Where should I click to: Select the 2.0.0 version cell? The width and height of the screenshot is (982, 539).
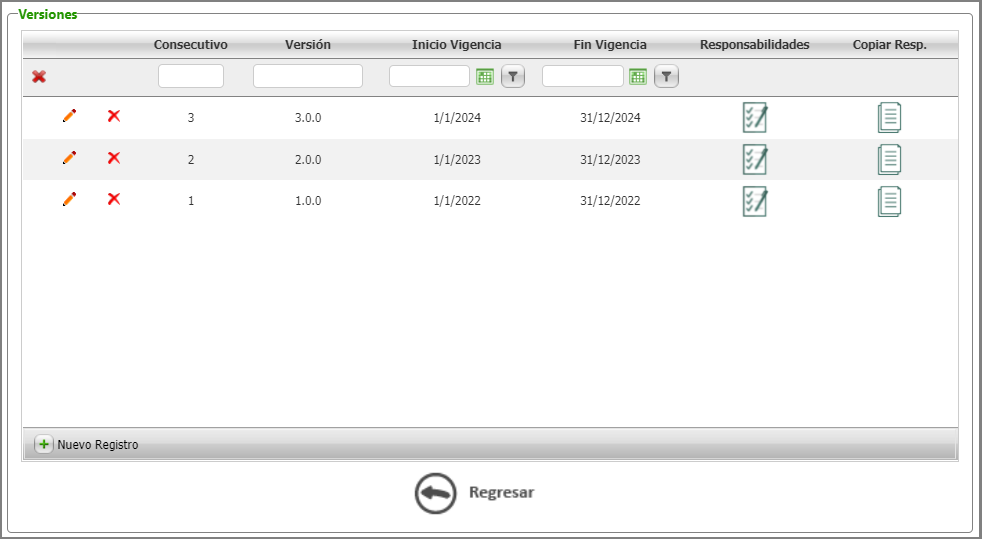[x=308, y=160]
